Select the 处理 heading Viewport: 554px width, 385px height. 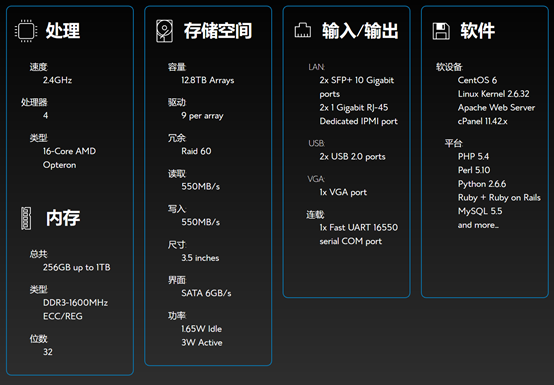point(63,31)
